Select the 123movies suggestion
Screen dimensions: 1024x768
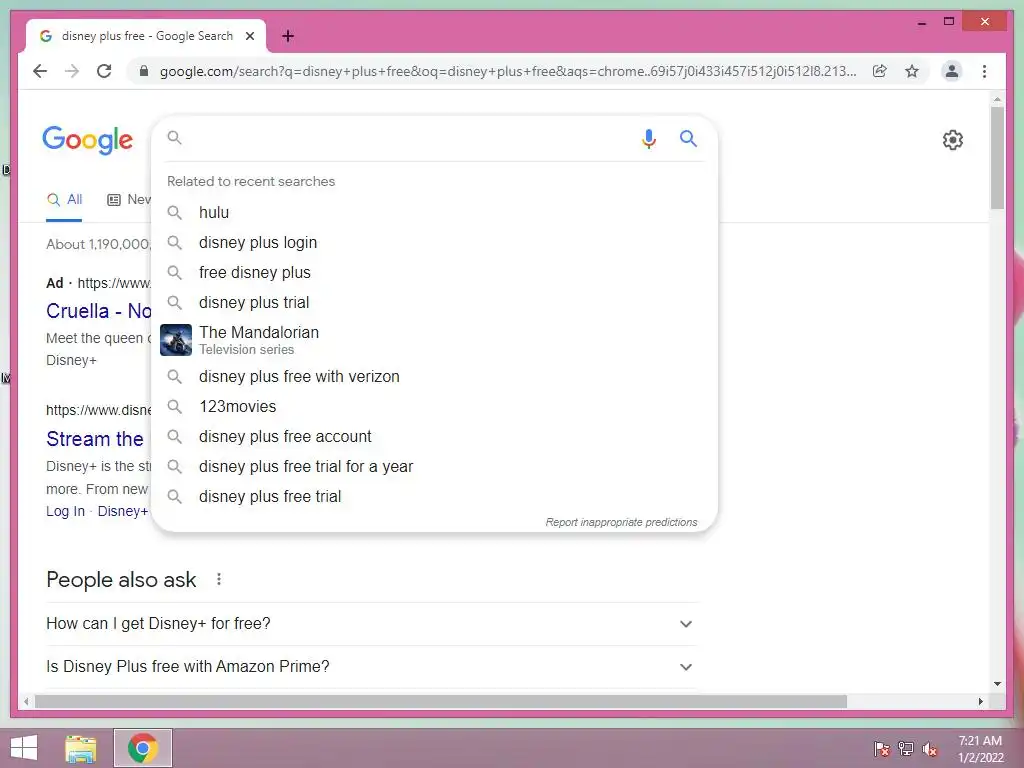click(x=434, y=406)
